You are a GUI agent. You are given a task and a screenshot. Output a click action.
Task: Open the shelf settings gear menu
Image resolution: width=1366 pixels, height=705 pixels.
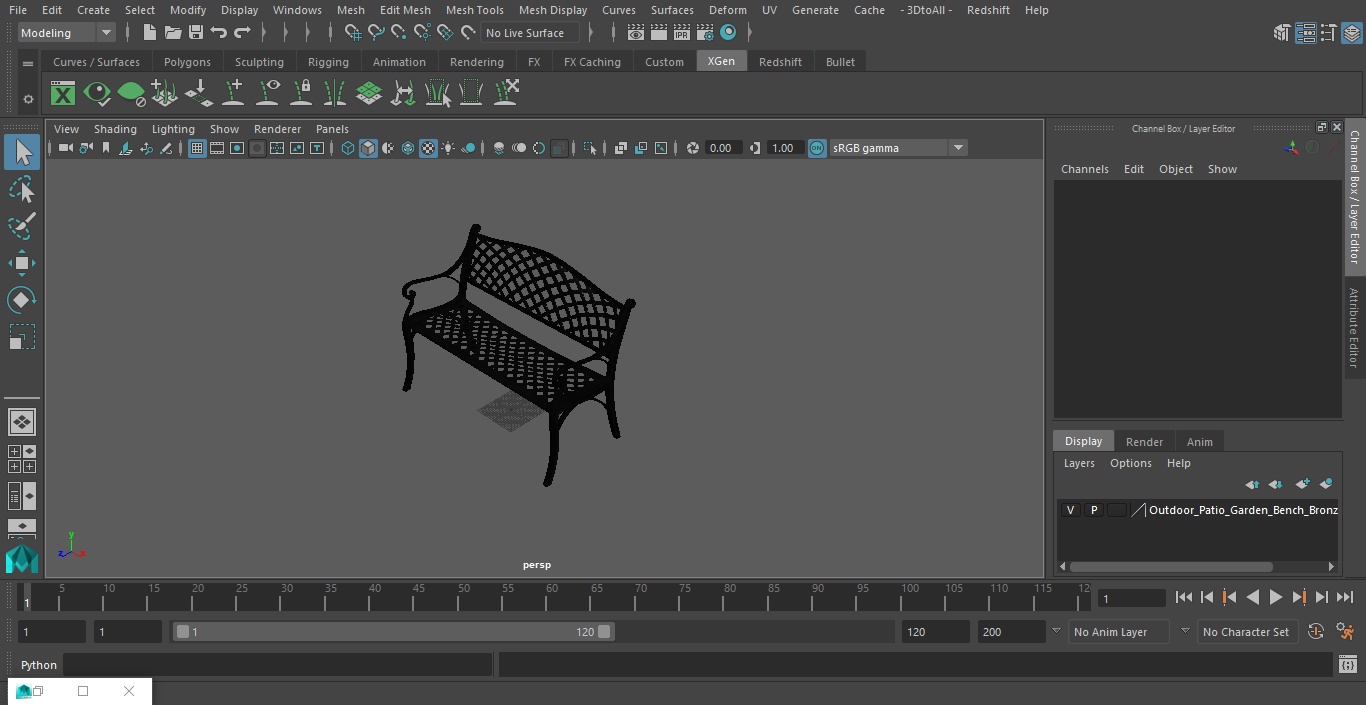click(x=28, y=99)
